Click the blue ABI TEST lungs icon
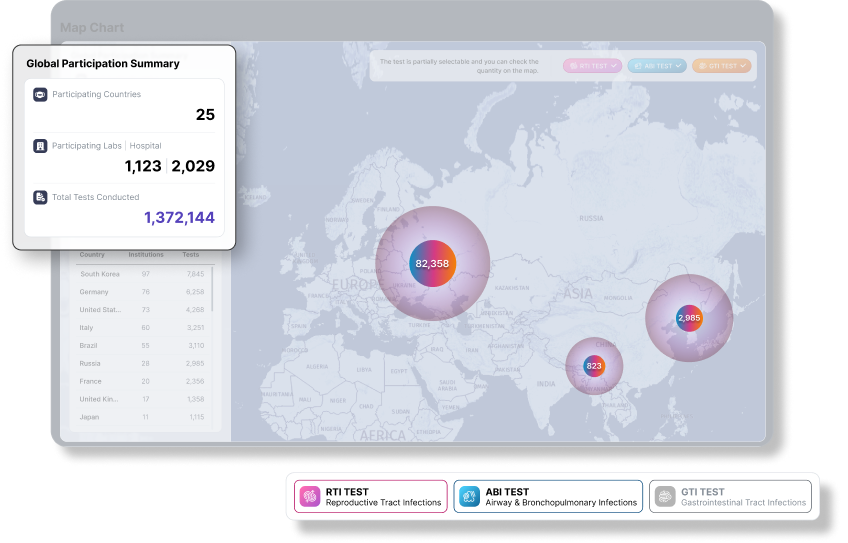The image size is (848, 543). 469,496
